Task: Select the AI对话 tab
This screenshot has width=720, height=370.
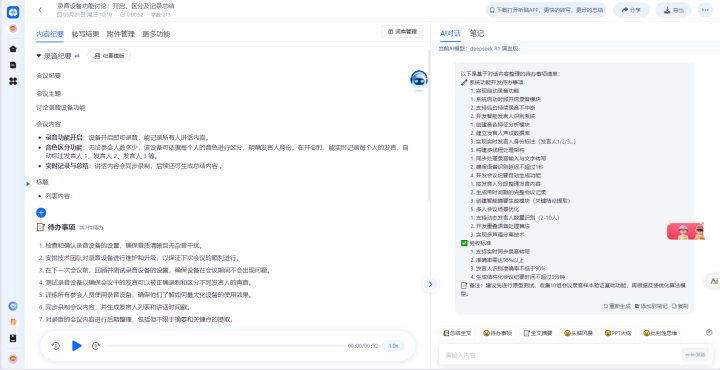Action: tap(450, 34)
